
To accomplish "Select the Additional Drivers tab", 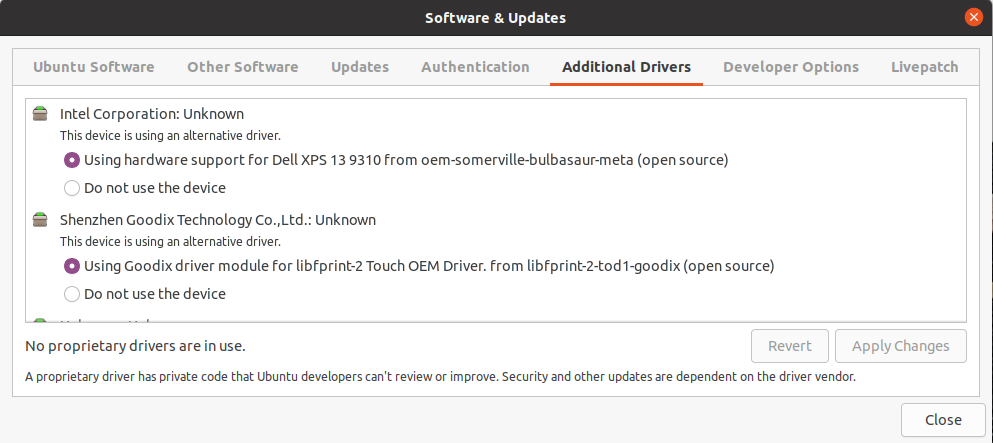I will tap(626, 67).
